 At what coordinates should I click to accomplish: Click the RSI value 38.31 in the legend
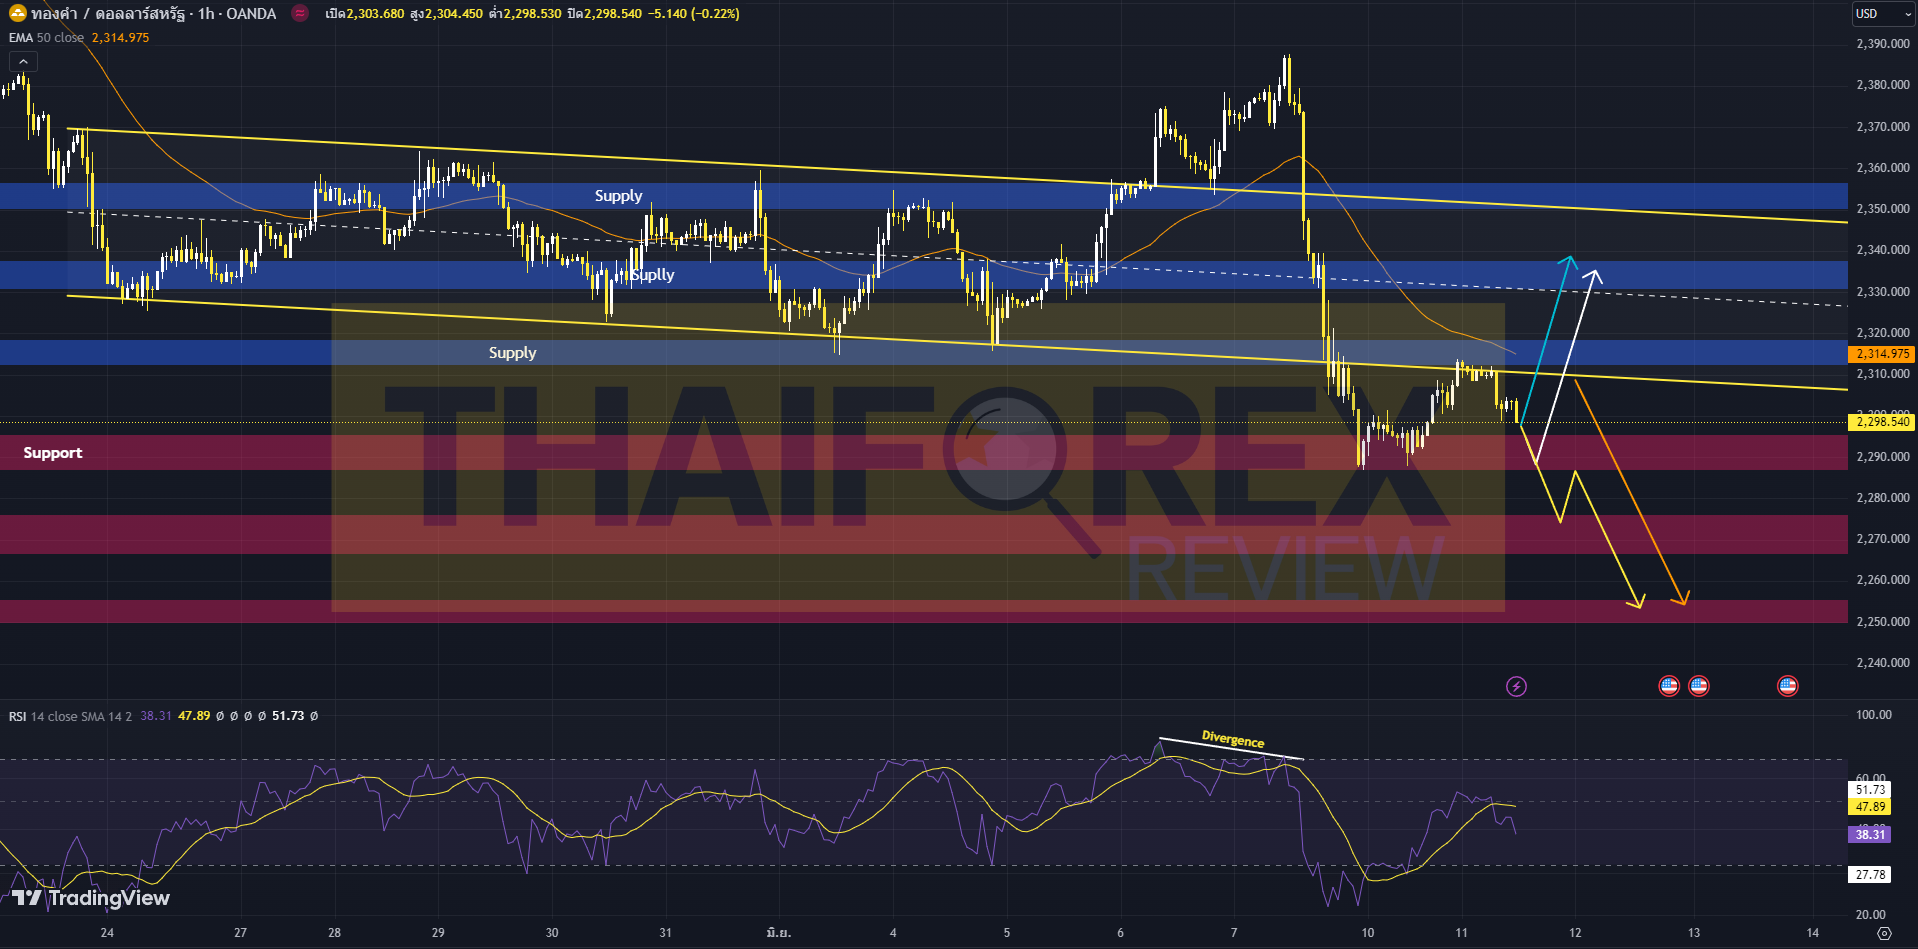(155, 716)
